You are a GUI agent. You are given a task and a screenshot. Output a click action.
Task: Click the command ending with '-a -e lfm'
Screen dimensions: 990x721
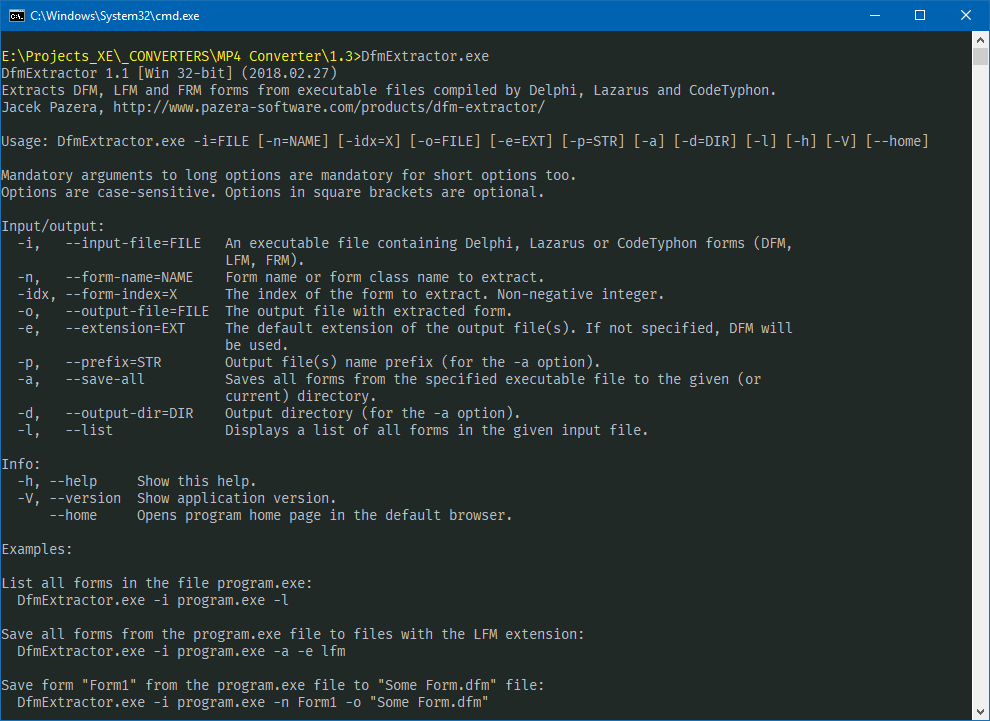point(181,652)
